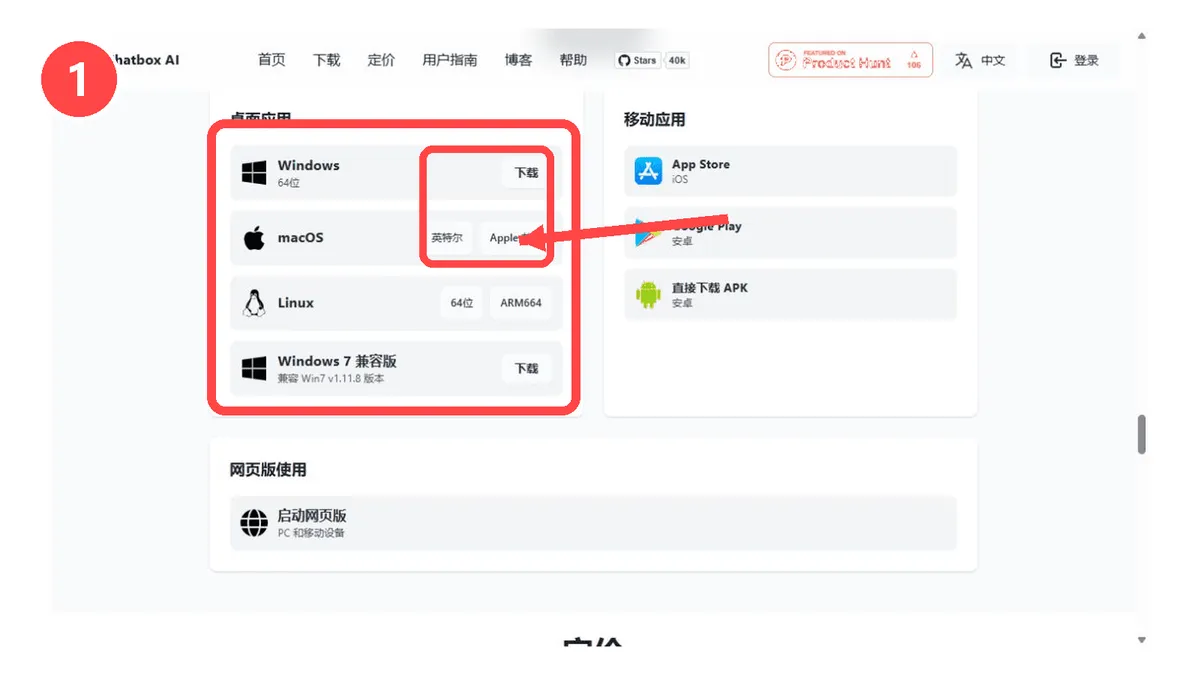1200x675 pixels.
Task: Download the Windows 7 兼容版
Action: coord(526,368)
